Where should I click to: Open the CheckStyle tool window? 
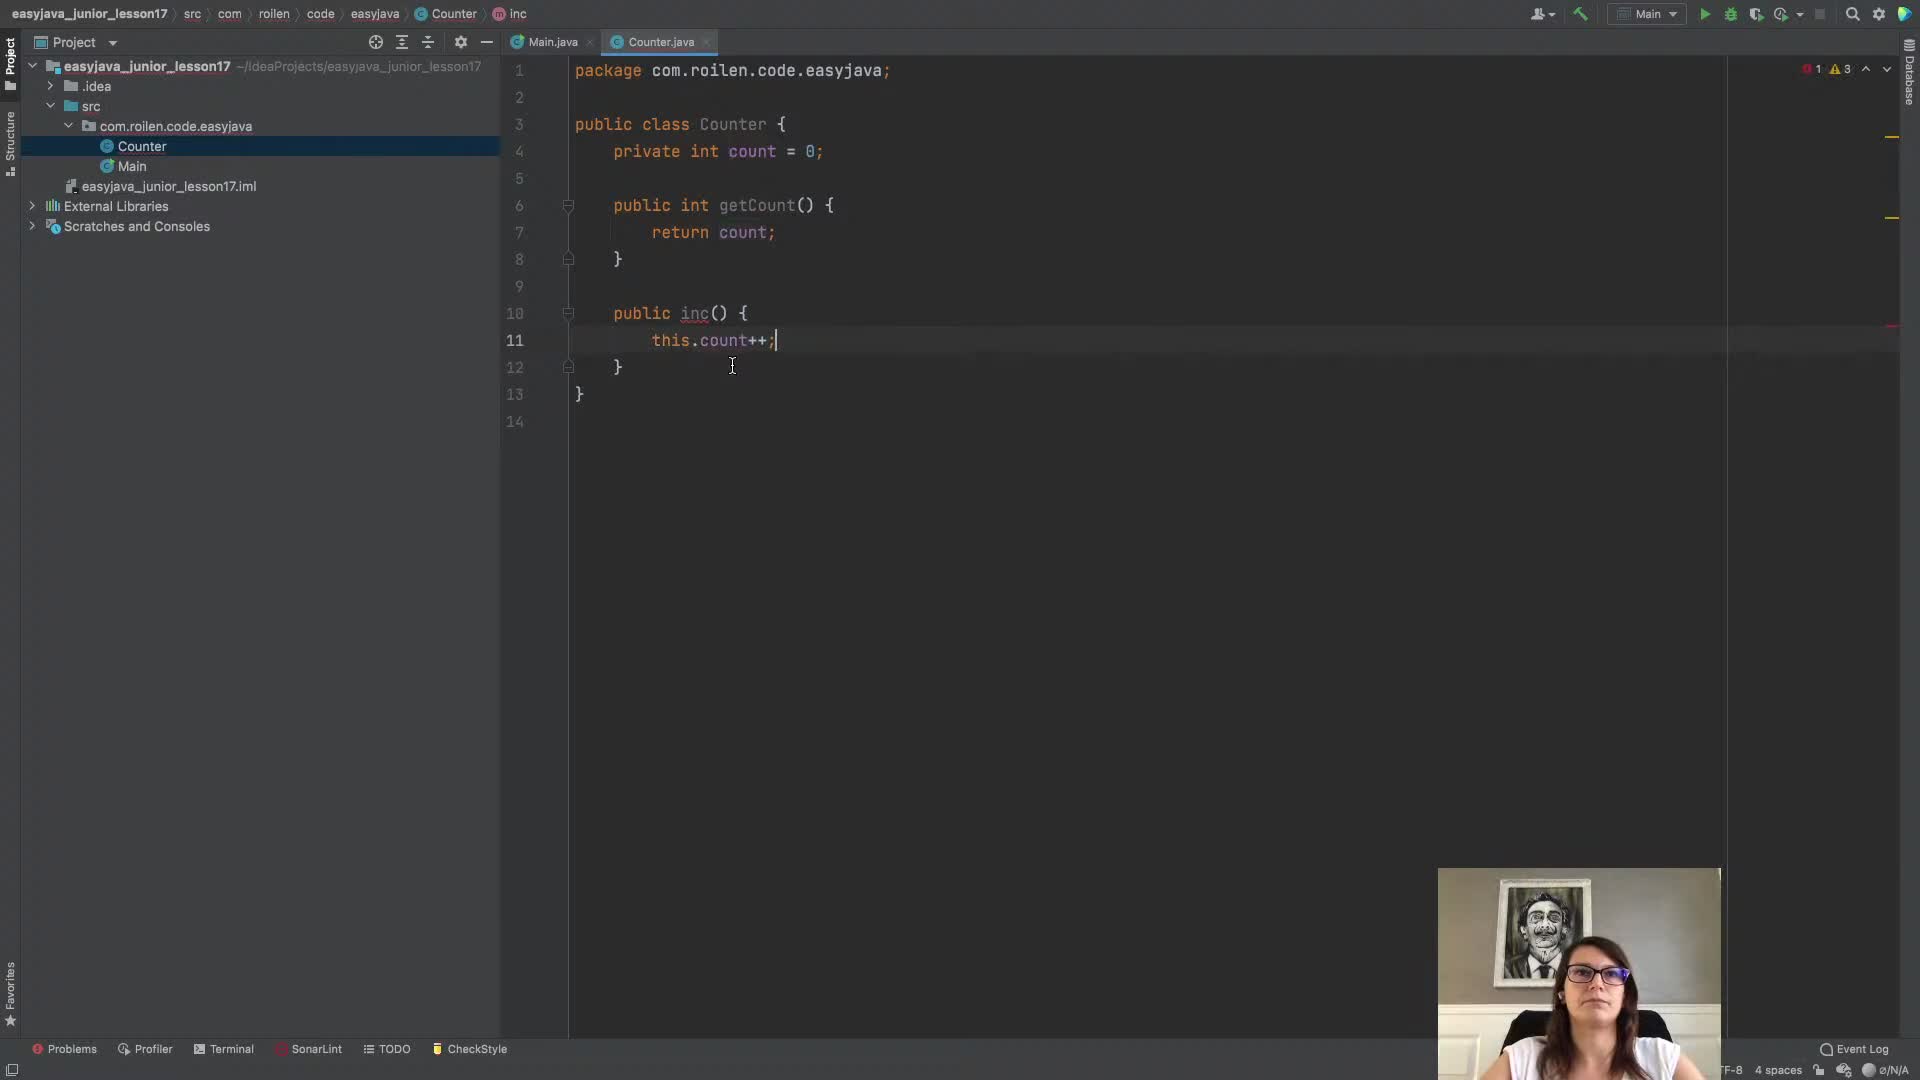470,1049
